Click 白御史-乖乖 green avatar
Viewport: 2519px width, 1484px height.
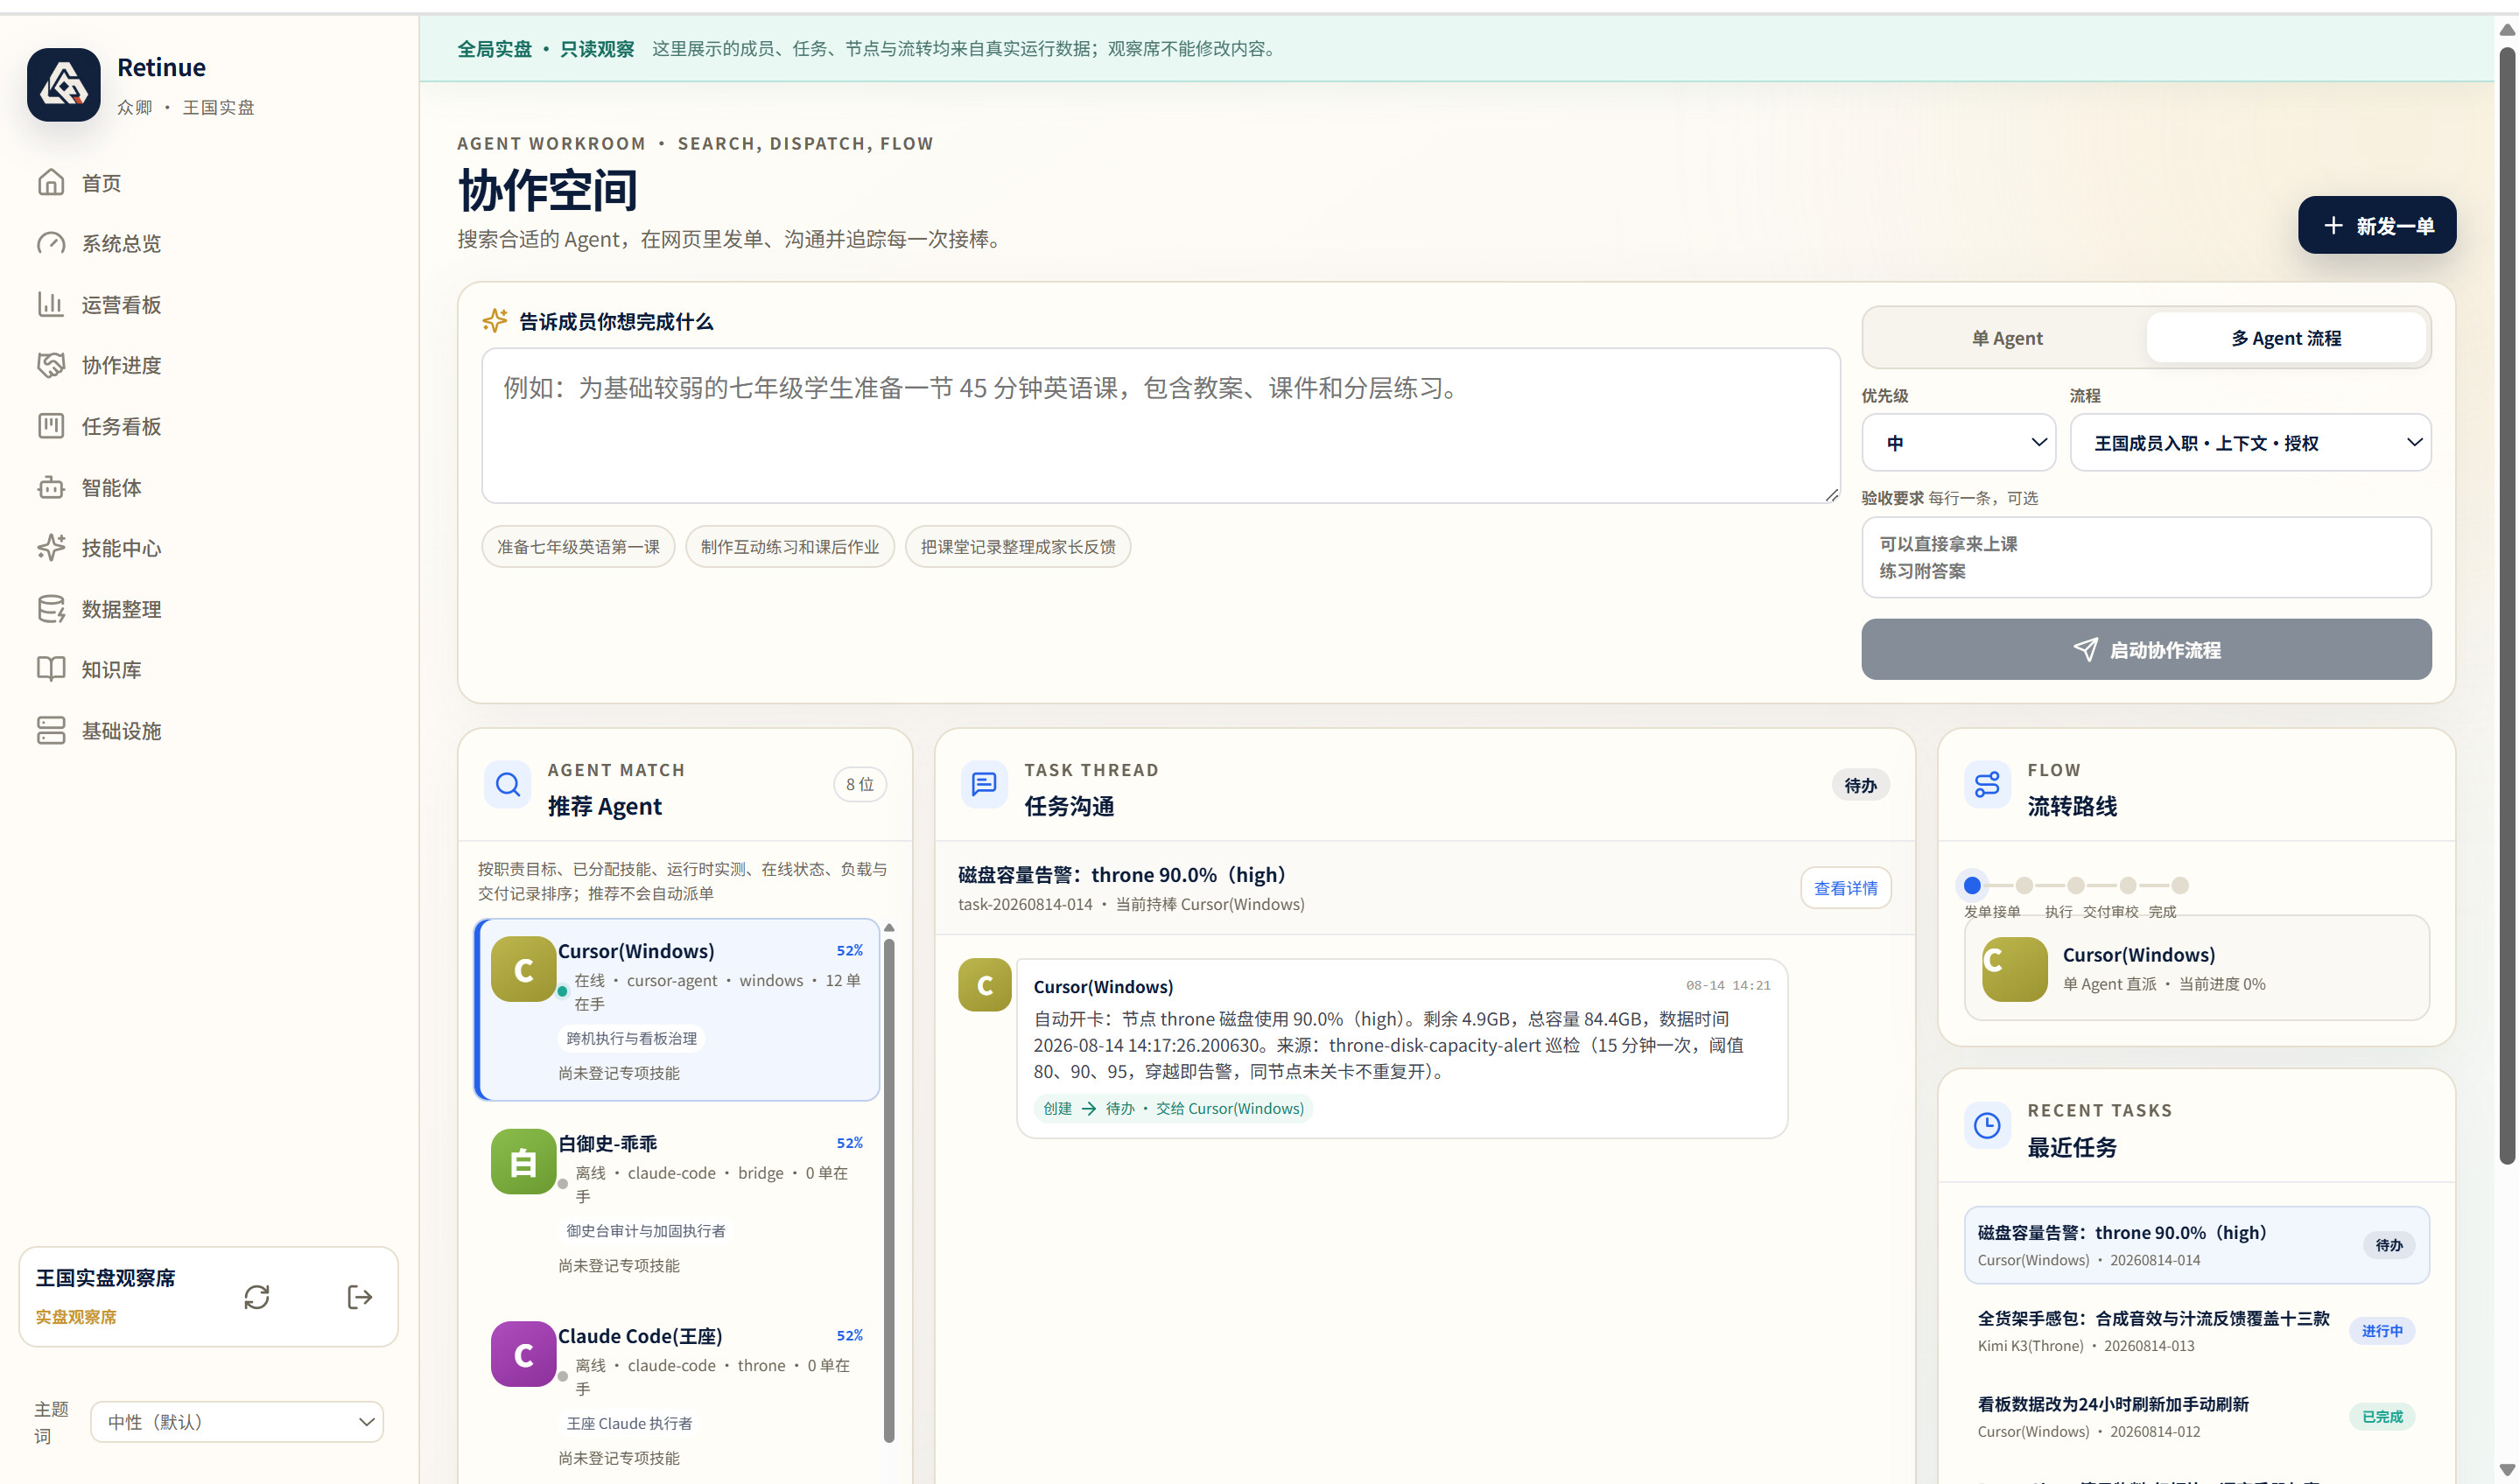pyautogui.click(x=523, y=1162)
